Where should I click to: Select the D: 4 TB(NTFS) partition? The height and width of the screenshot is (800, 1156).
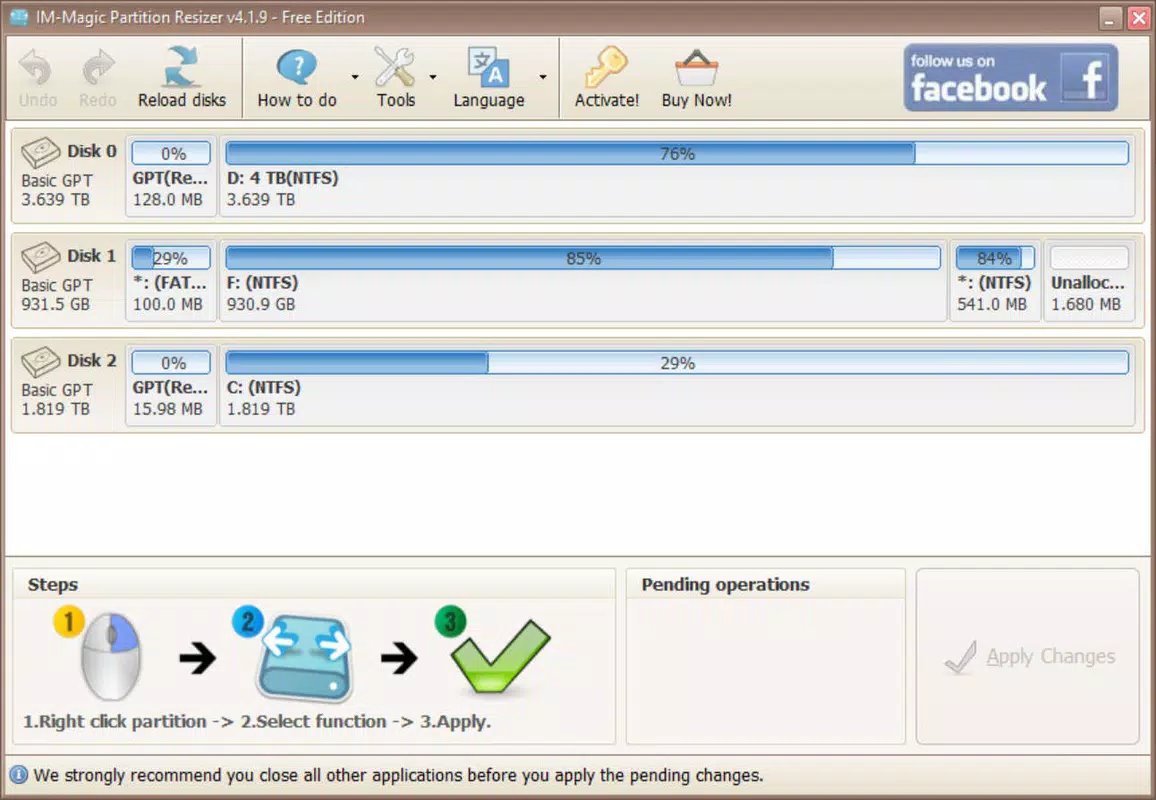tap(677, 175)
